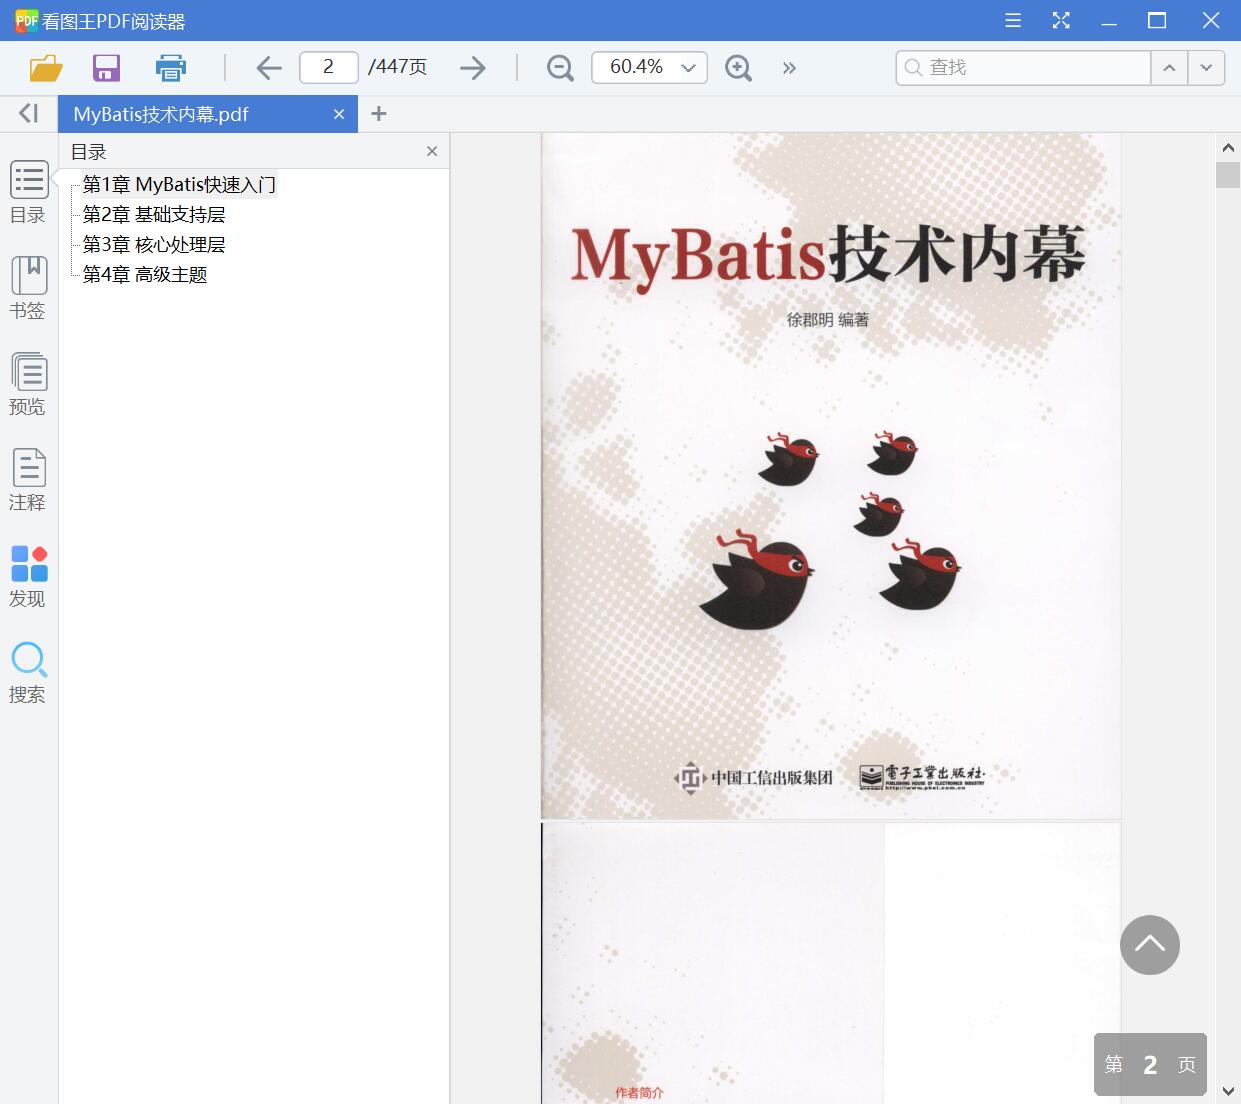Close the 目录 panel
Image resolution: width=1241 pixels, height=1104 pixels.
[x=432, y=151]
